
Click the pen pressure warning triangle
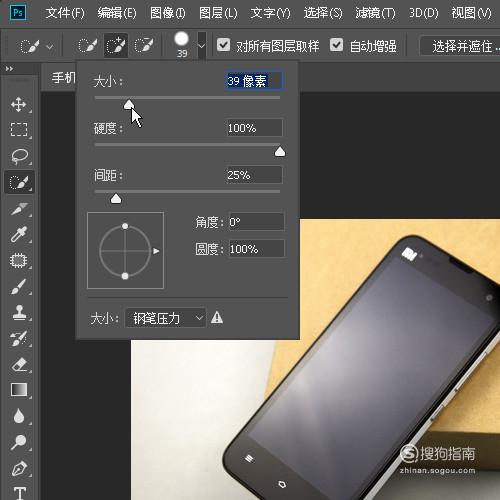217,318
